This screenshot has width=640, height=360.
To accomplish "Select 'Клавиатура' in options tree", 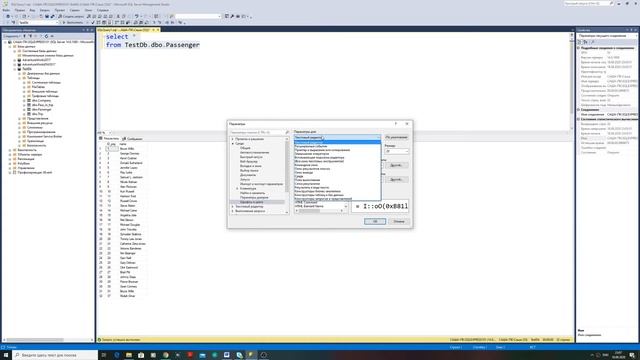I will (x=248, y=189).
